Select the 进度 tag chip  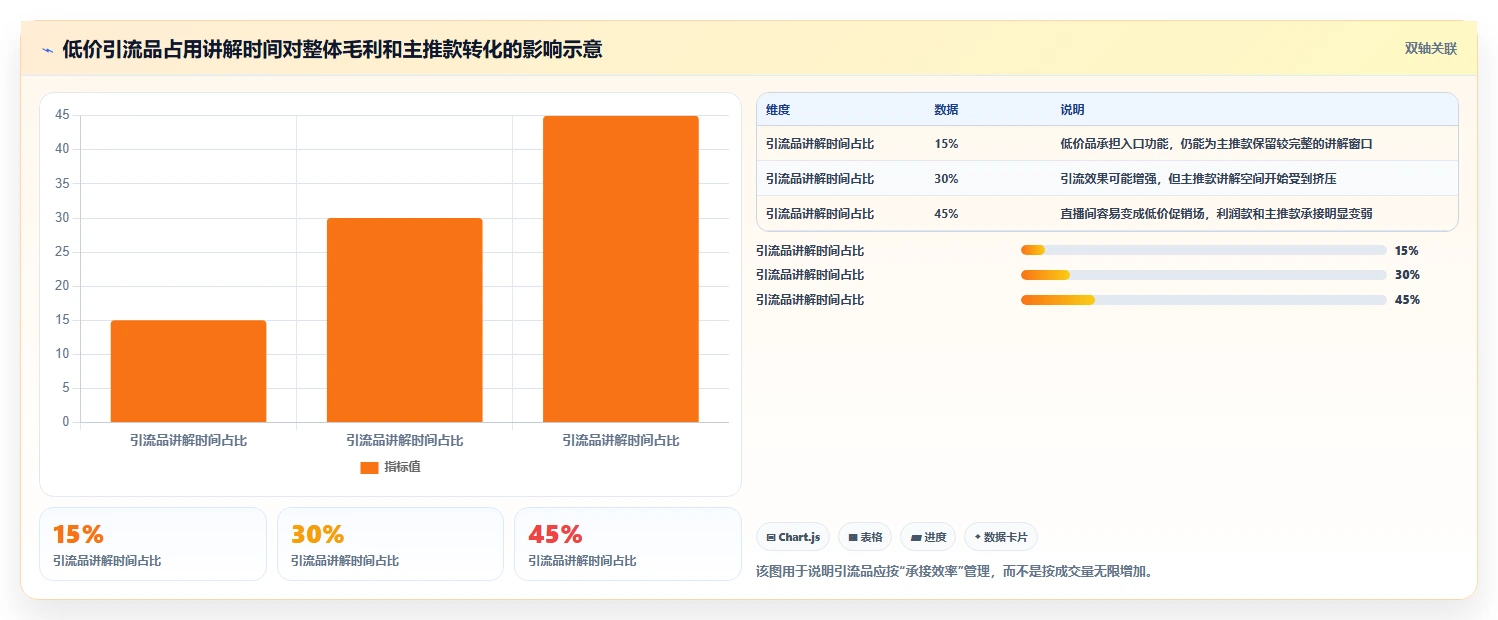coord(928,537)
